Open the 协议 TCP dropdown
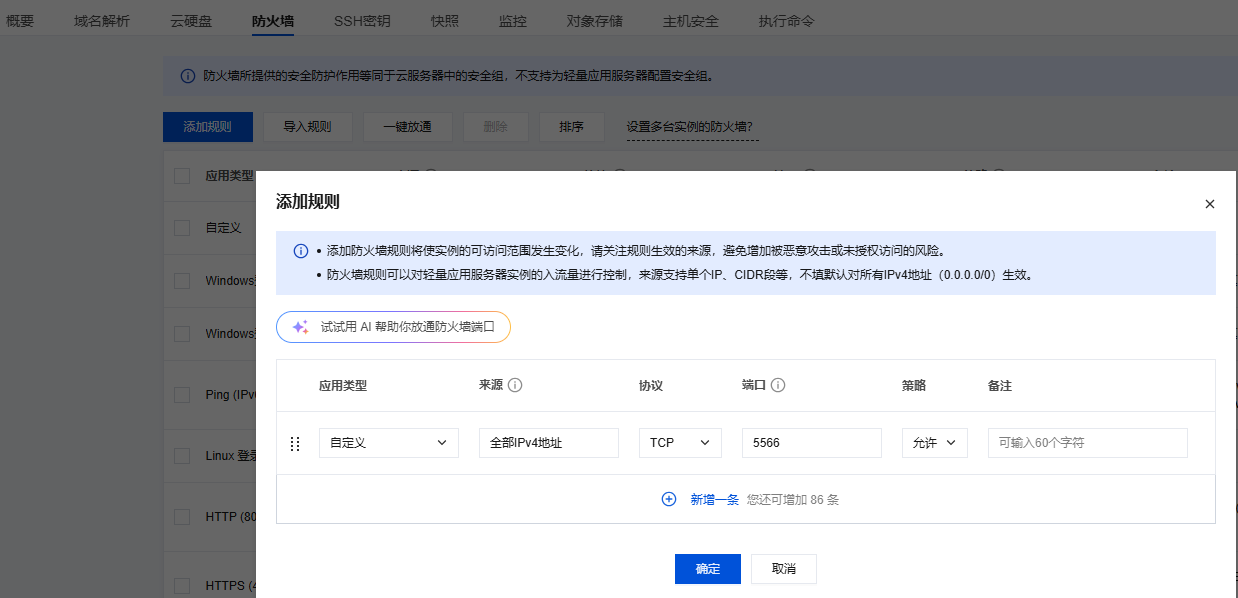This screenshot has height=598, width=1238. (x=680, y=443)
